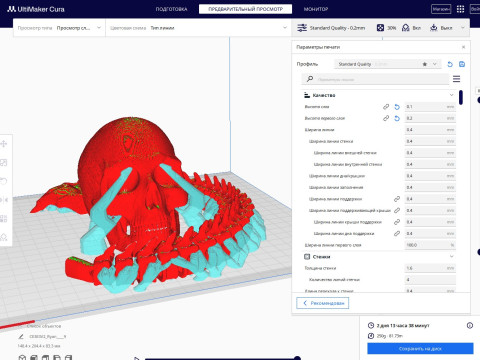
Task: Click the print settings sliders icon
Action: pyautogui.click(x=302, y=28)
